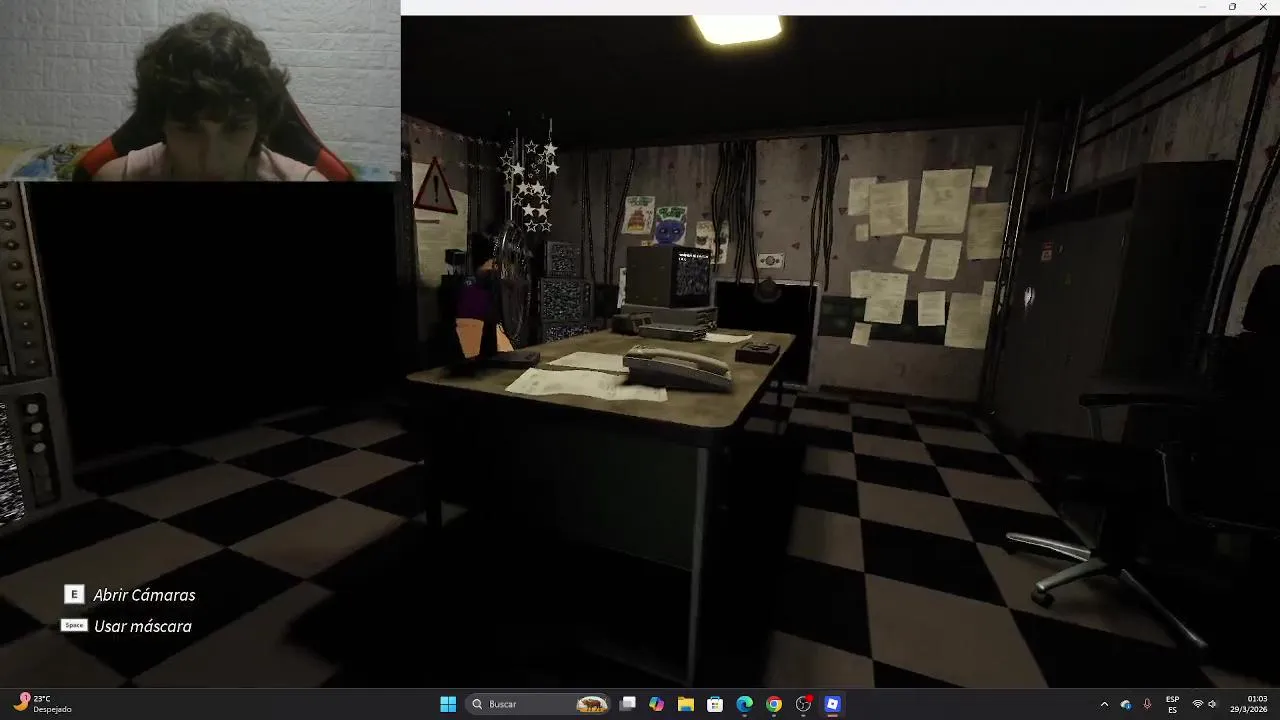
Task: Close the Roblox game window
Action: 1263,7
